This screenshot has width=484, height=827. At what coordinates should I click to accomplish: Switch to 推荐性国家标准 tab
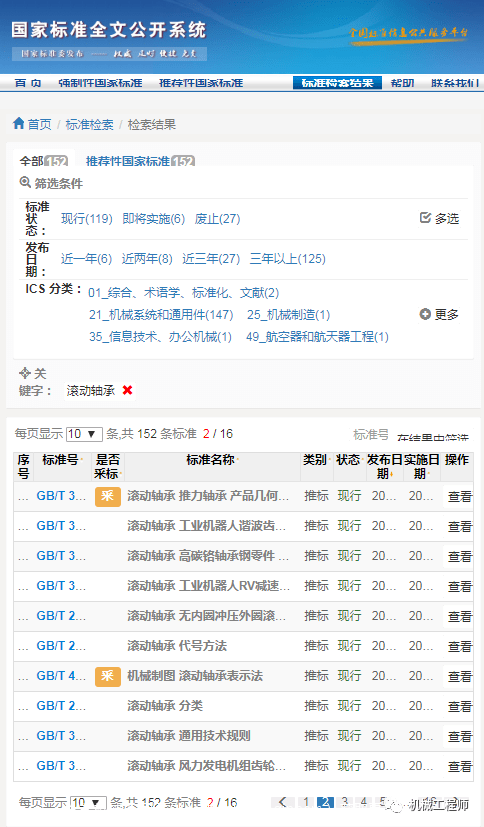pyautogui.click(x=140, y=161)
